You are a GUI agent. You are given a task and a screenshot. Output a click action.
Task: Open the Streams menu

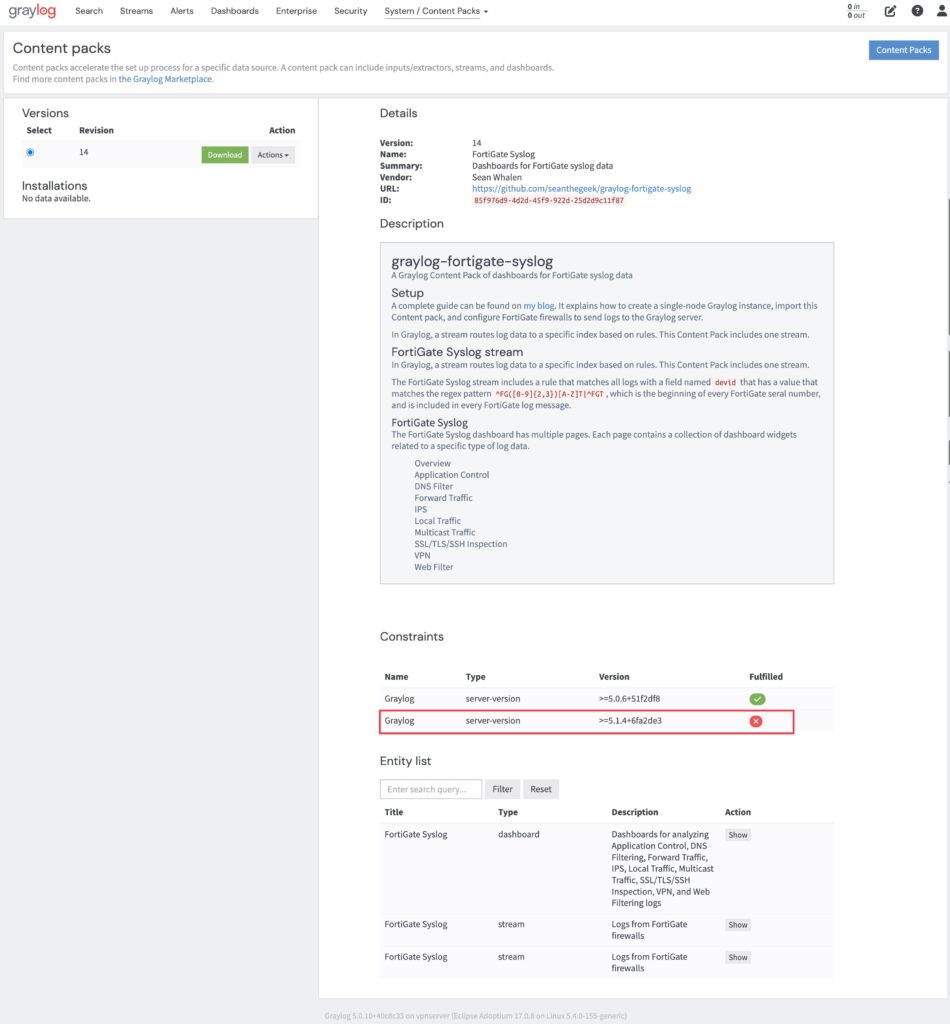click(136, 11)
